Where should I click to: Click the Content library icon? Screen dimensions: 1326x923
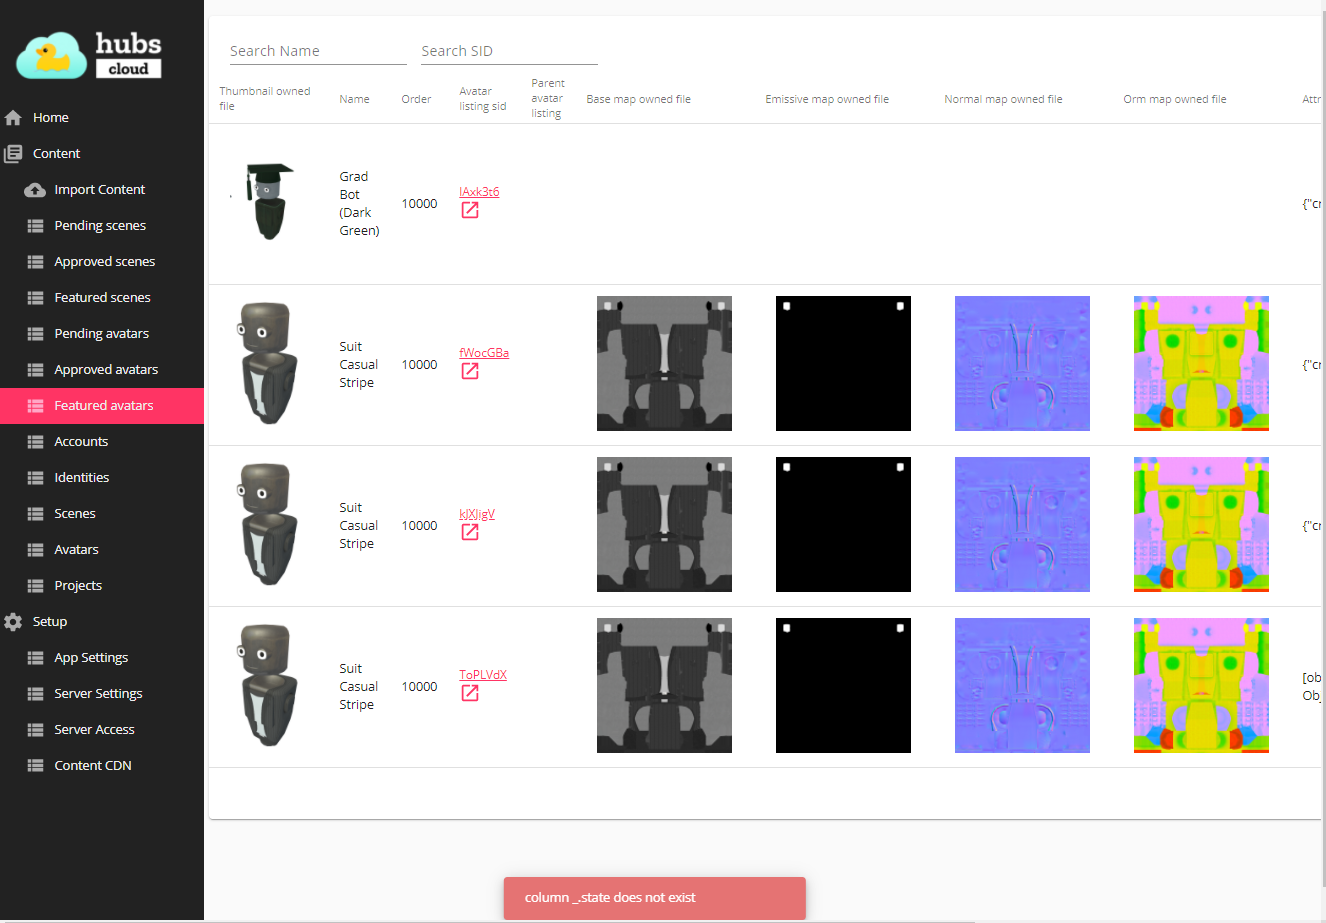(x=13, y=154)
